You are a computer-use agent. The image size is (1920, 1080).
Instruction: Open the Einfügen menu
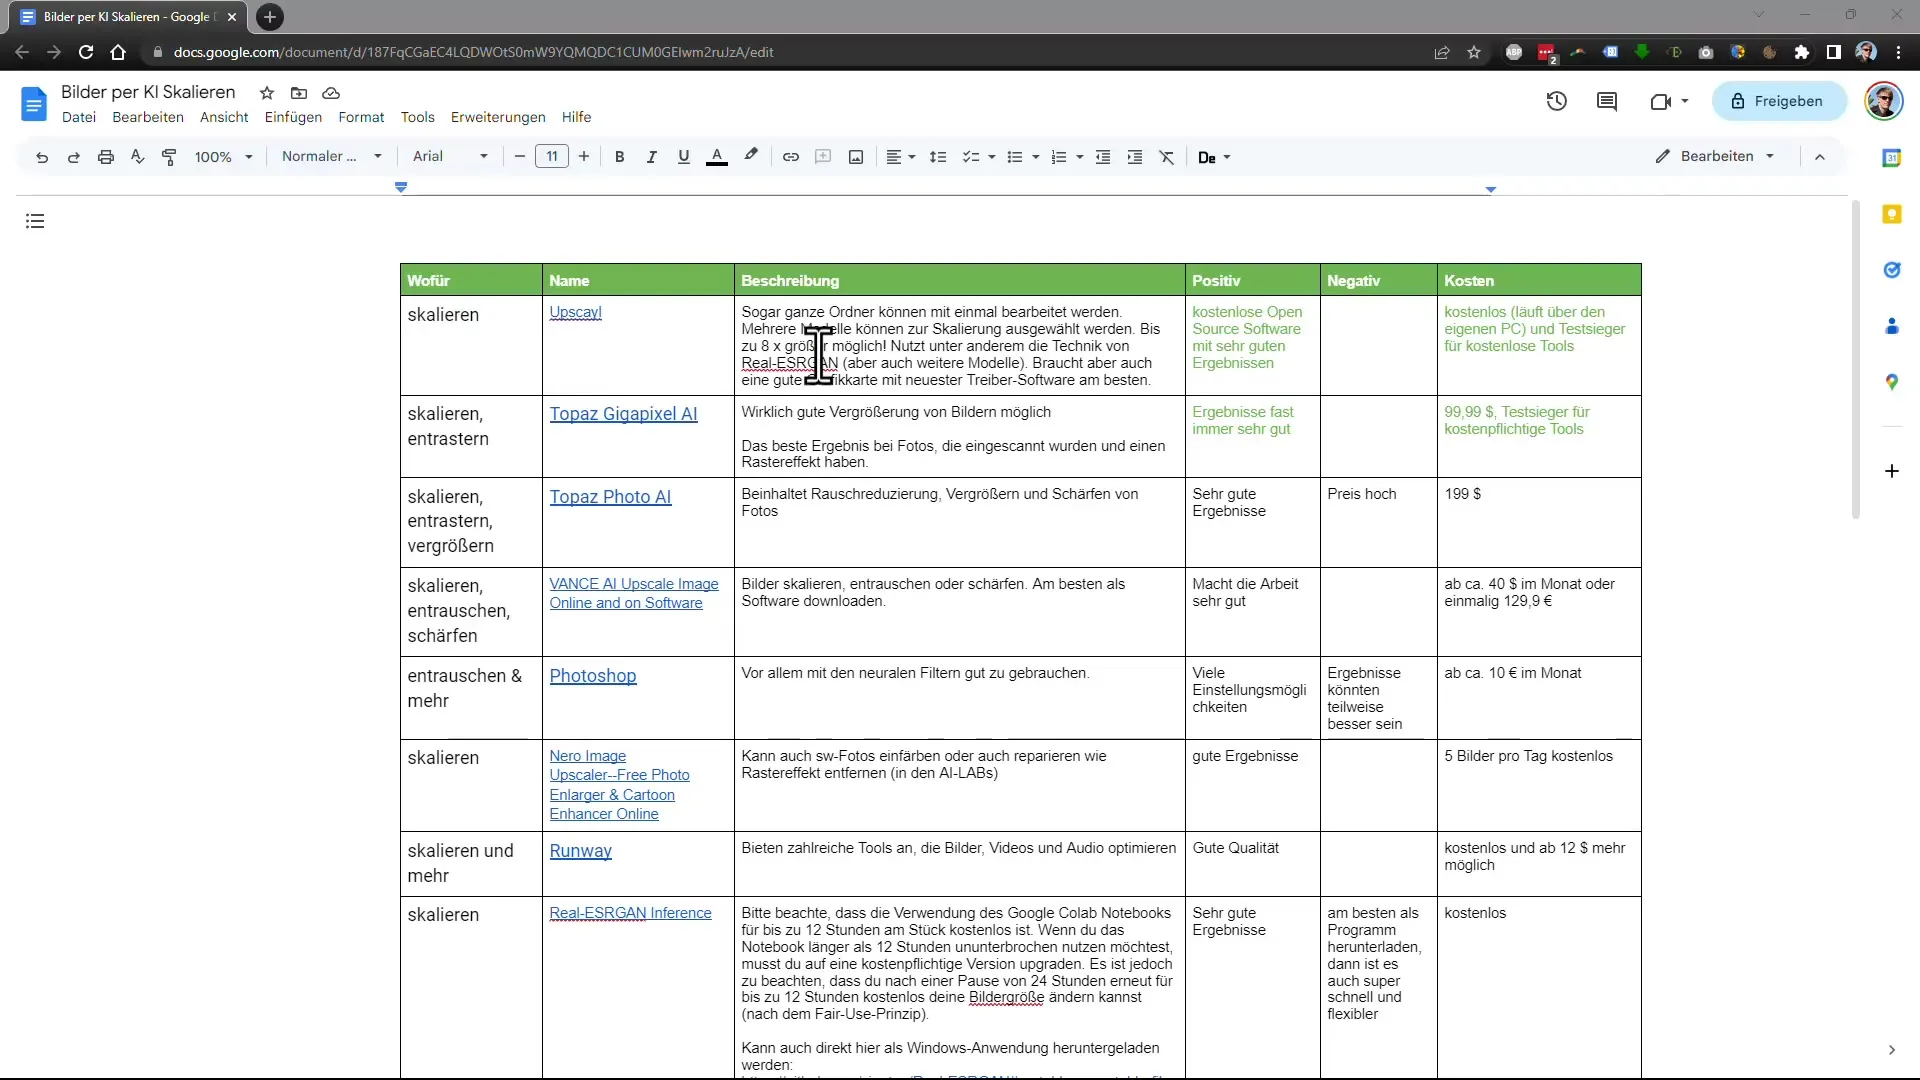tap(293, 116)
